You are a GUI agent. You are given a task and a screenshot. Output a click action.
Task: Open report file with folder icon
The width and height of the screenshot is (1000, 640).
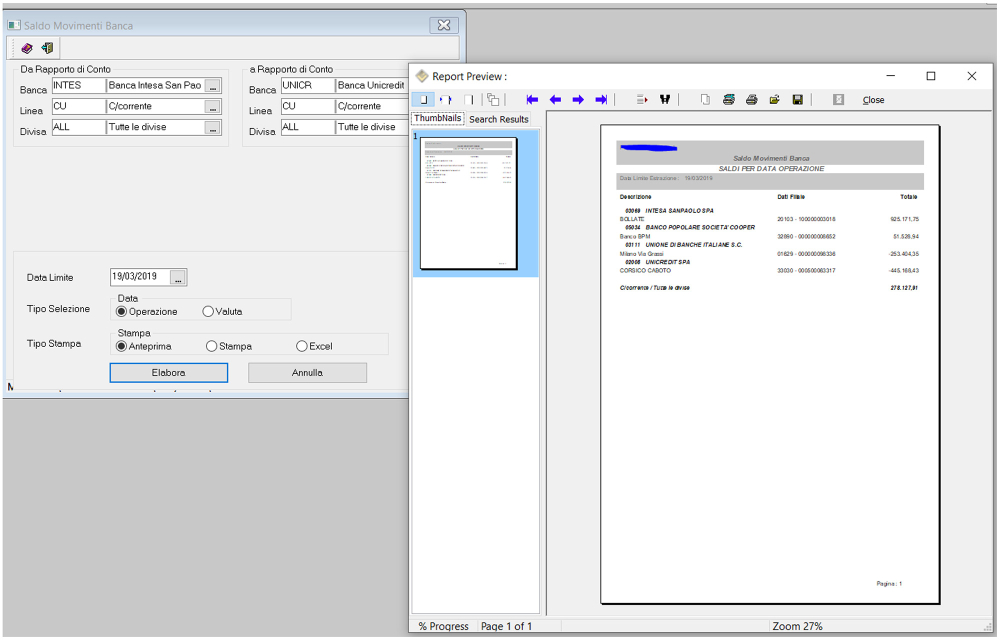[774, 100]
